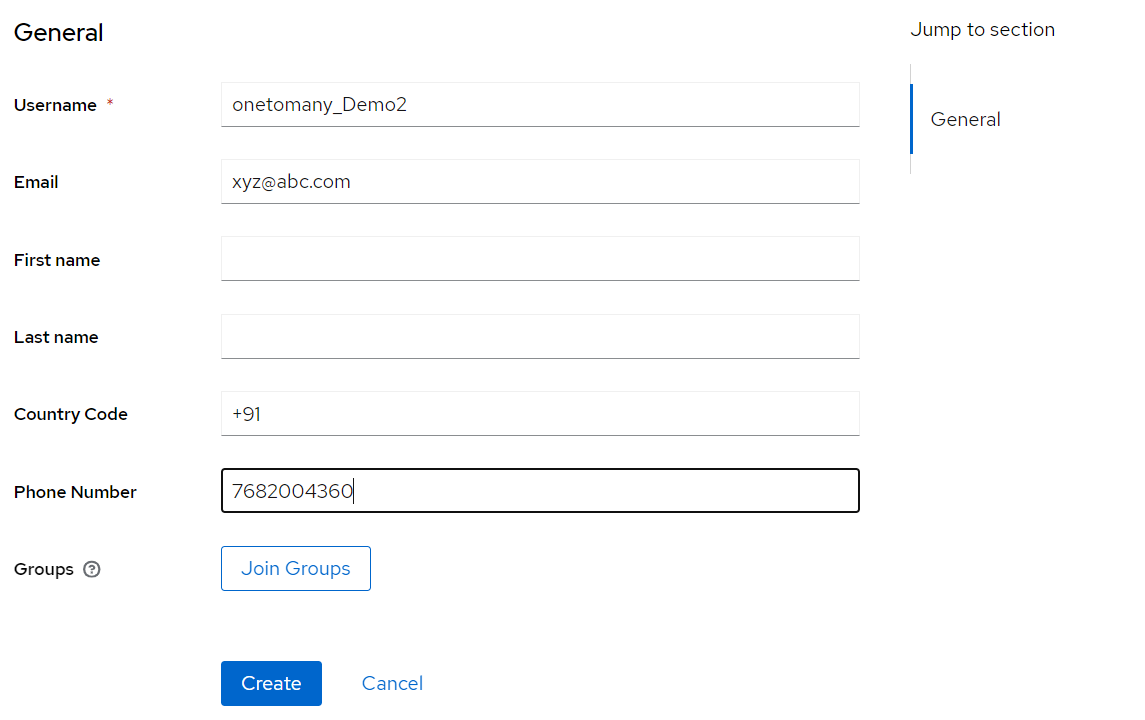Select the empty First name text box
This screenshot has width=1145, height=720.
pos(540,258)
